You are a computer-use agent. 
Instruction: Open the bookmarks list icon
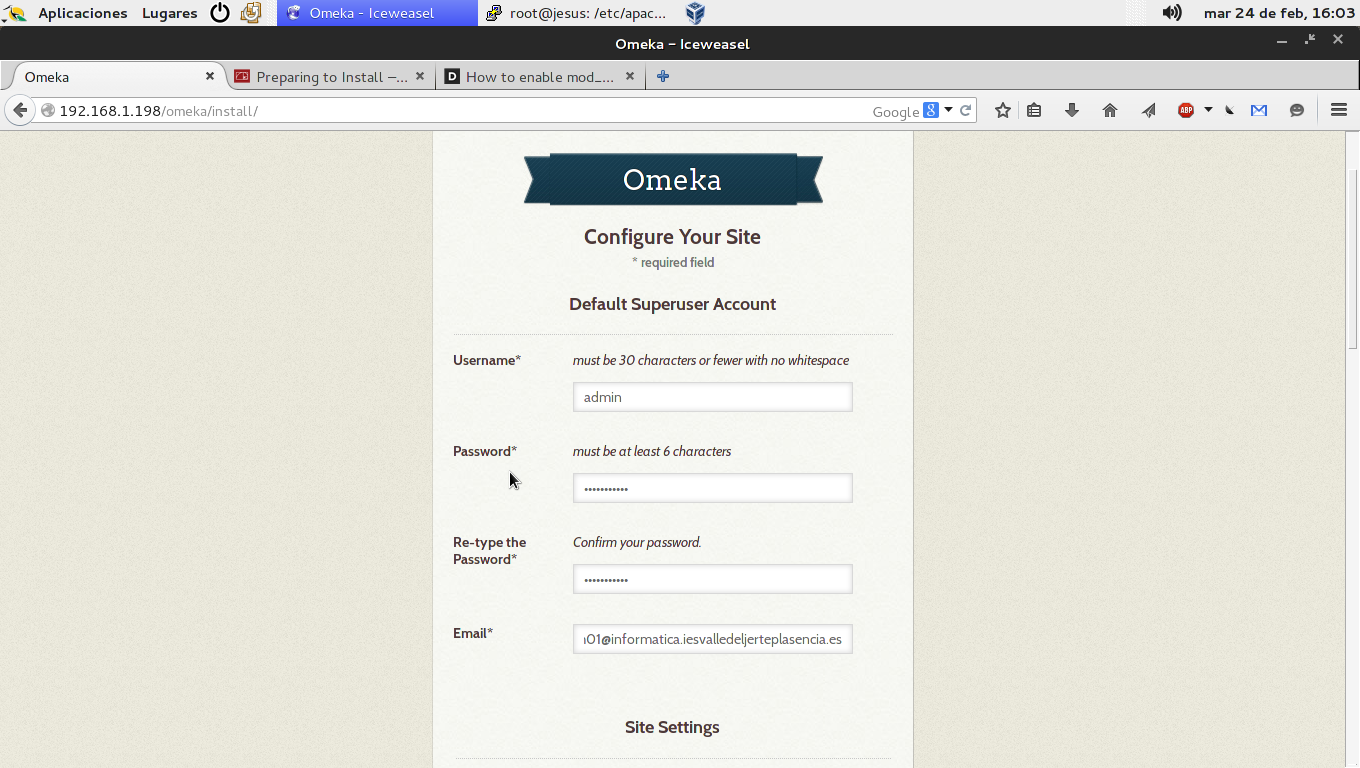(1034, 111)
